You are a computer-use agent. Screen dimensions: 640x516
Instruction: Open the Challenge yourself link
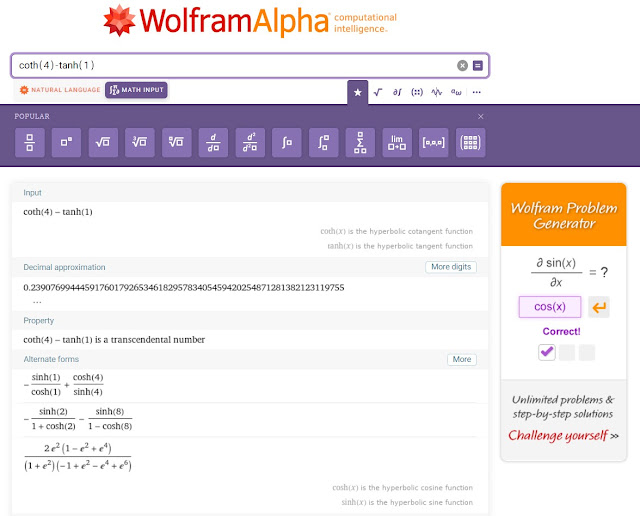pyautogui.click(x=563, y=436)
